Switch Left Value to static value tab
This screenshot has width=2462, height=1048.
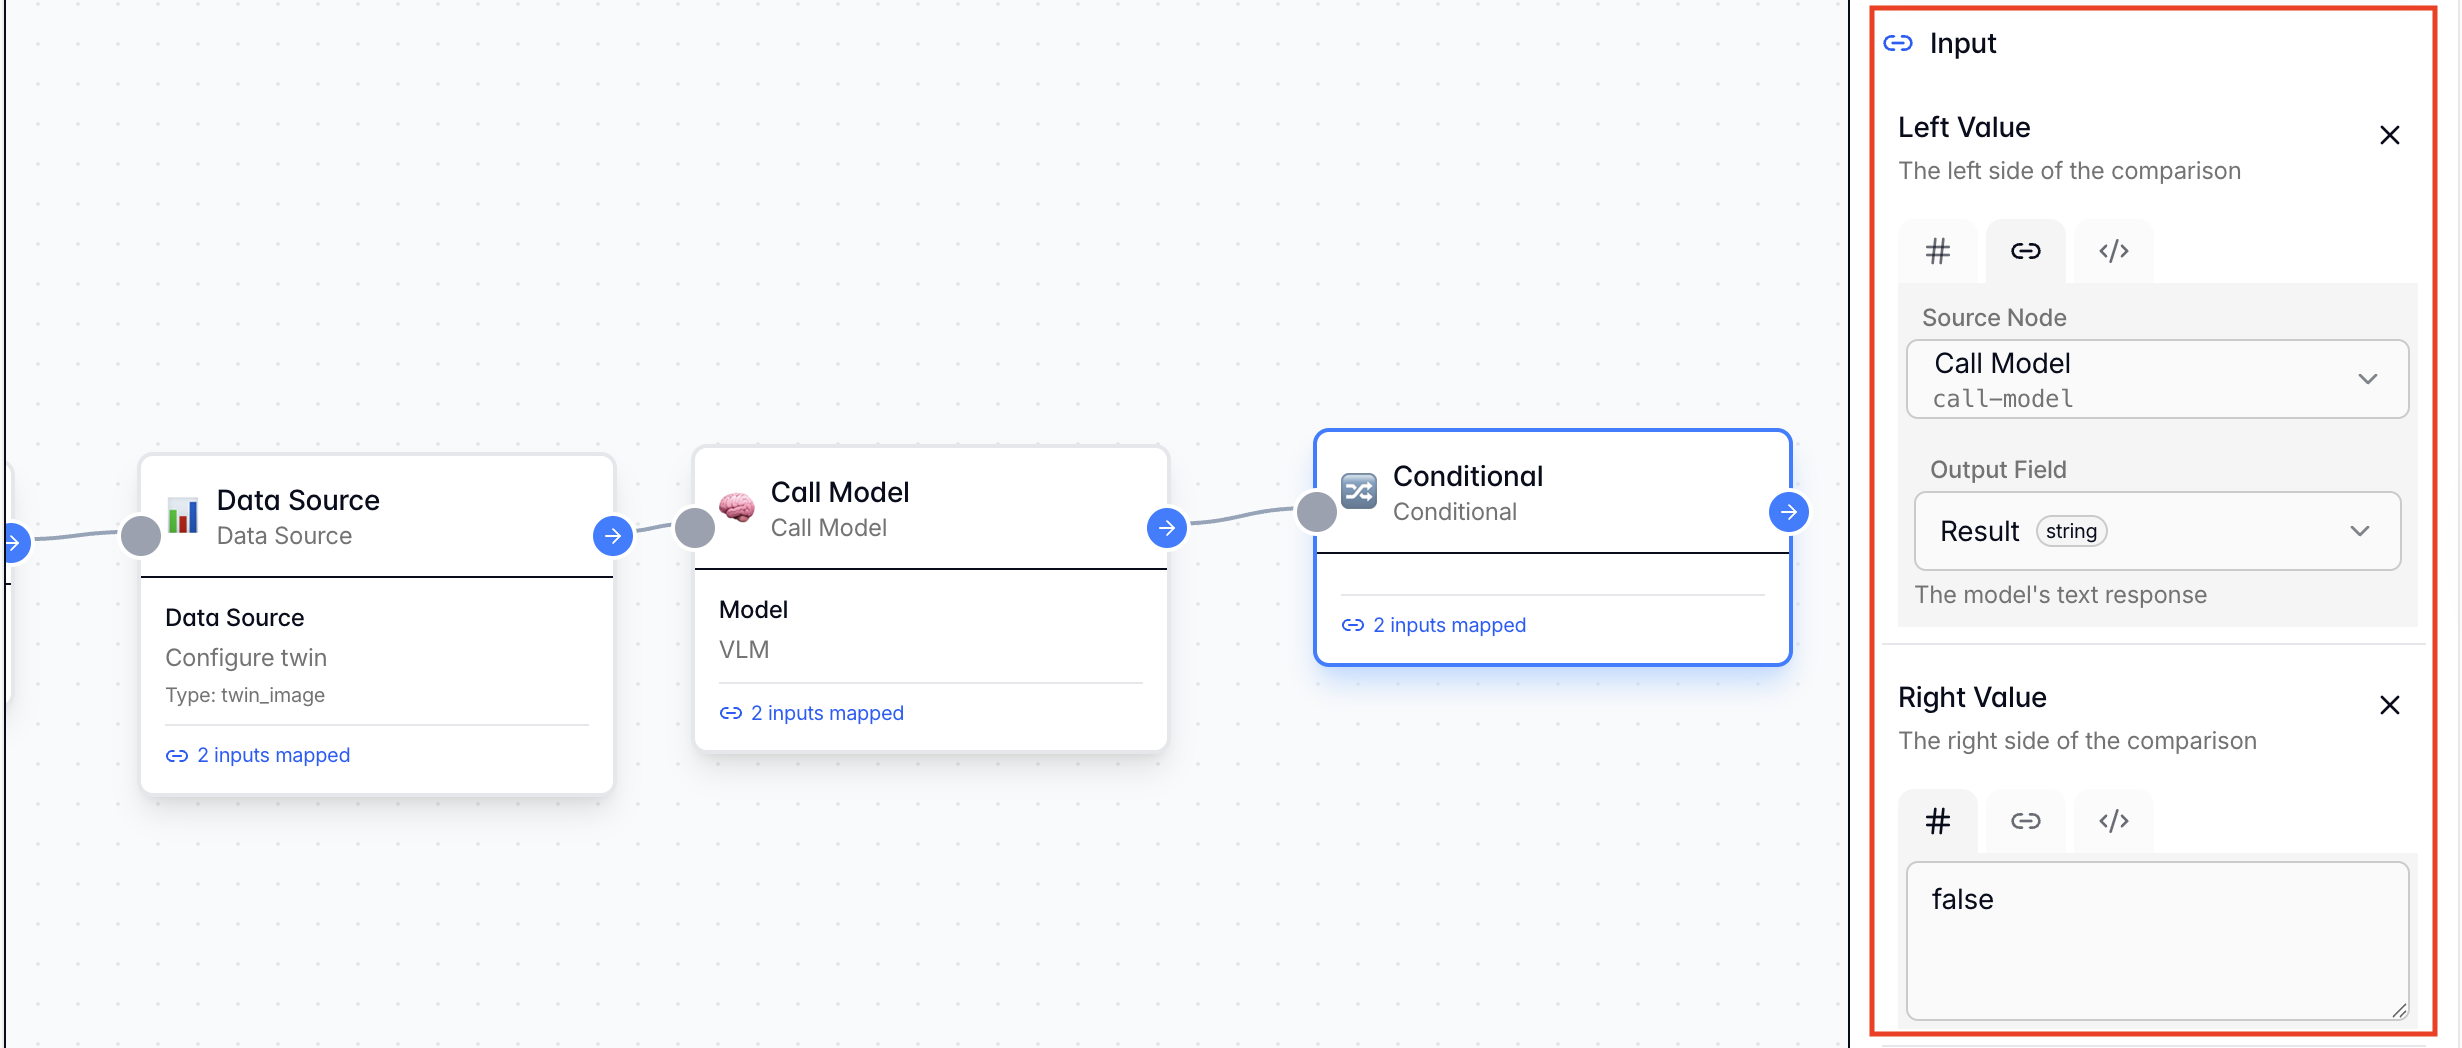1937,251
